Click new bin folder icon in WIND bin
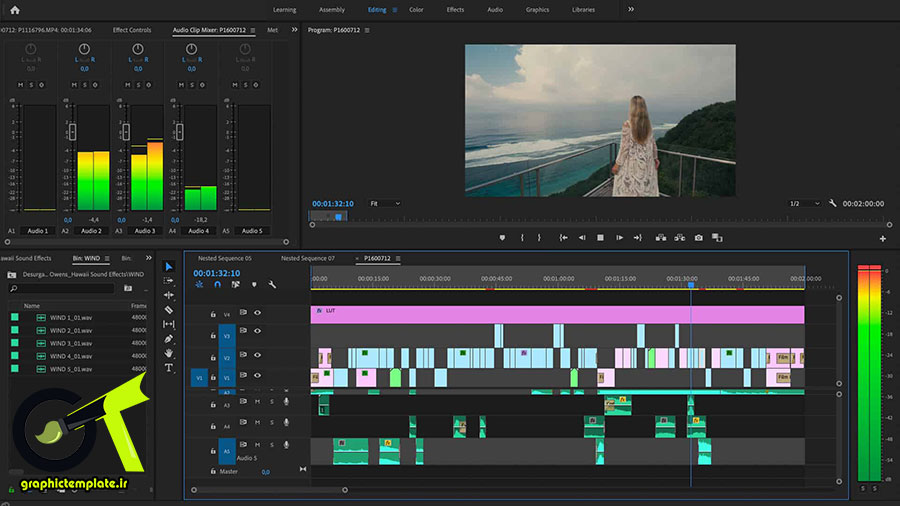Image resolution: width=900 pixels, height=506 pixels. click(x=128, y=289)
